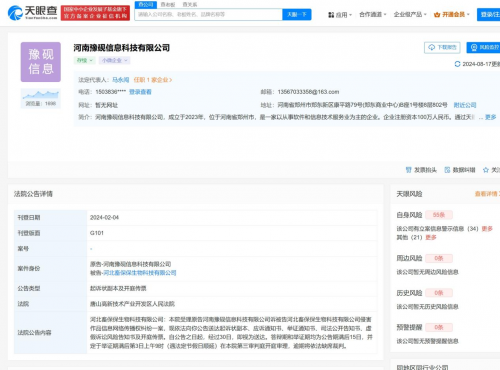Click the 数据纠错 data correction icon

pos(447,170)
